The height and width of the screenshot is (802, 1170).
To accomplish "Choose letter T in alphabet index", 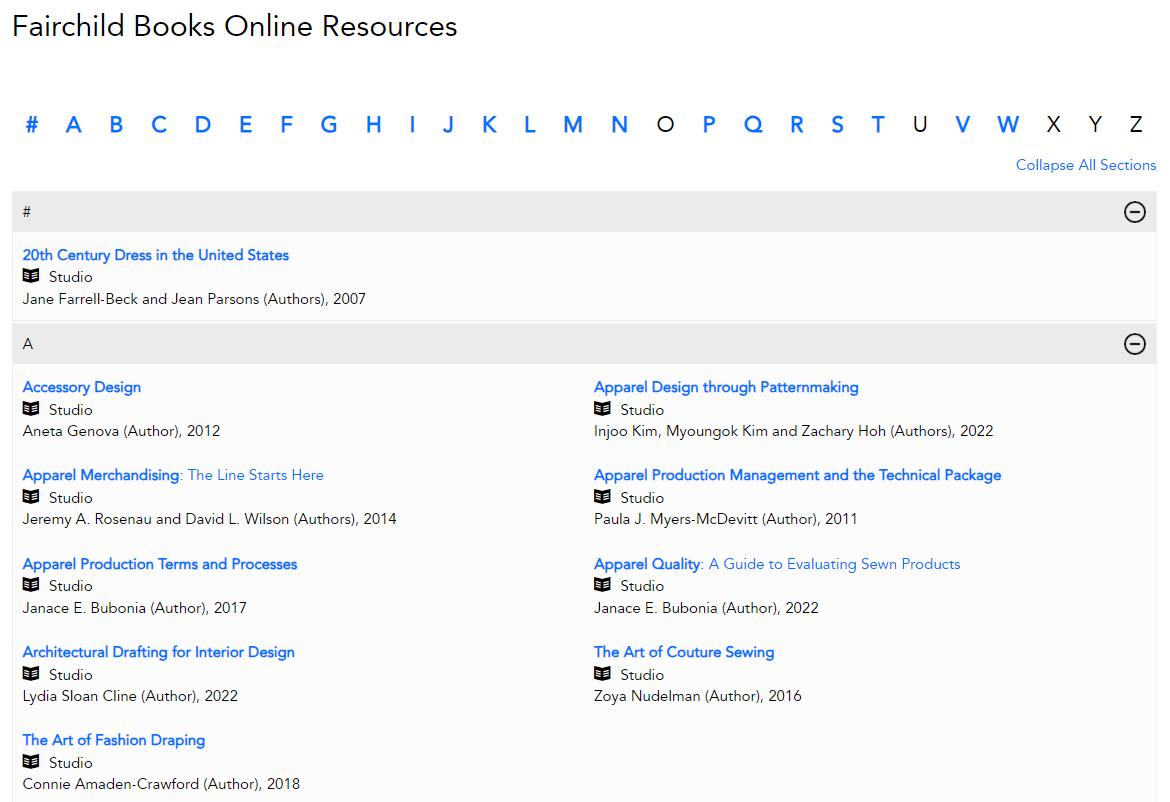I will pos(878,124).
